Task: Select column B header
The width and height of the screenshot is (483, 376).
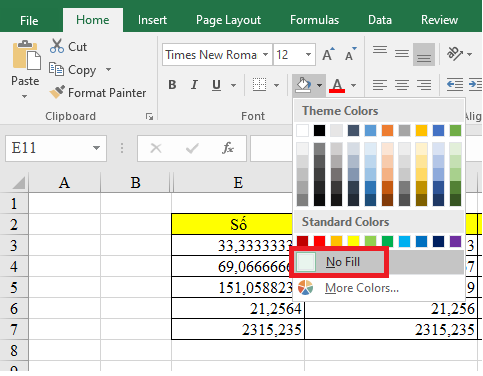Action: click(135, 182)
